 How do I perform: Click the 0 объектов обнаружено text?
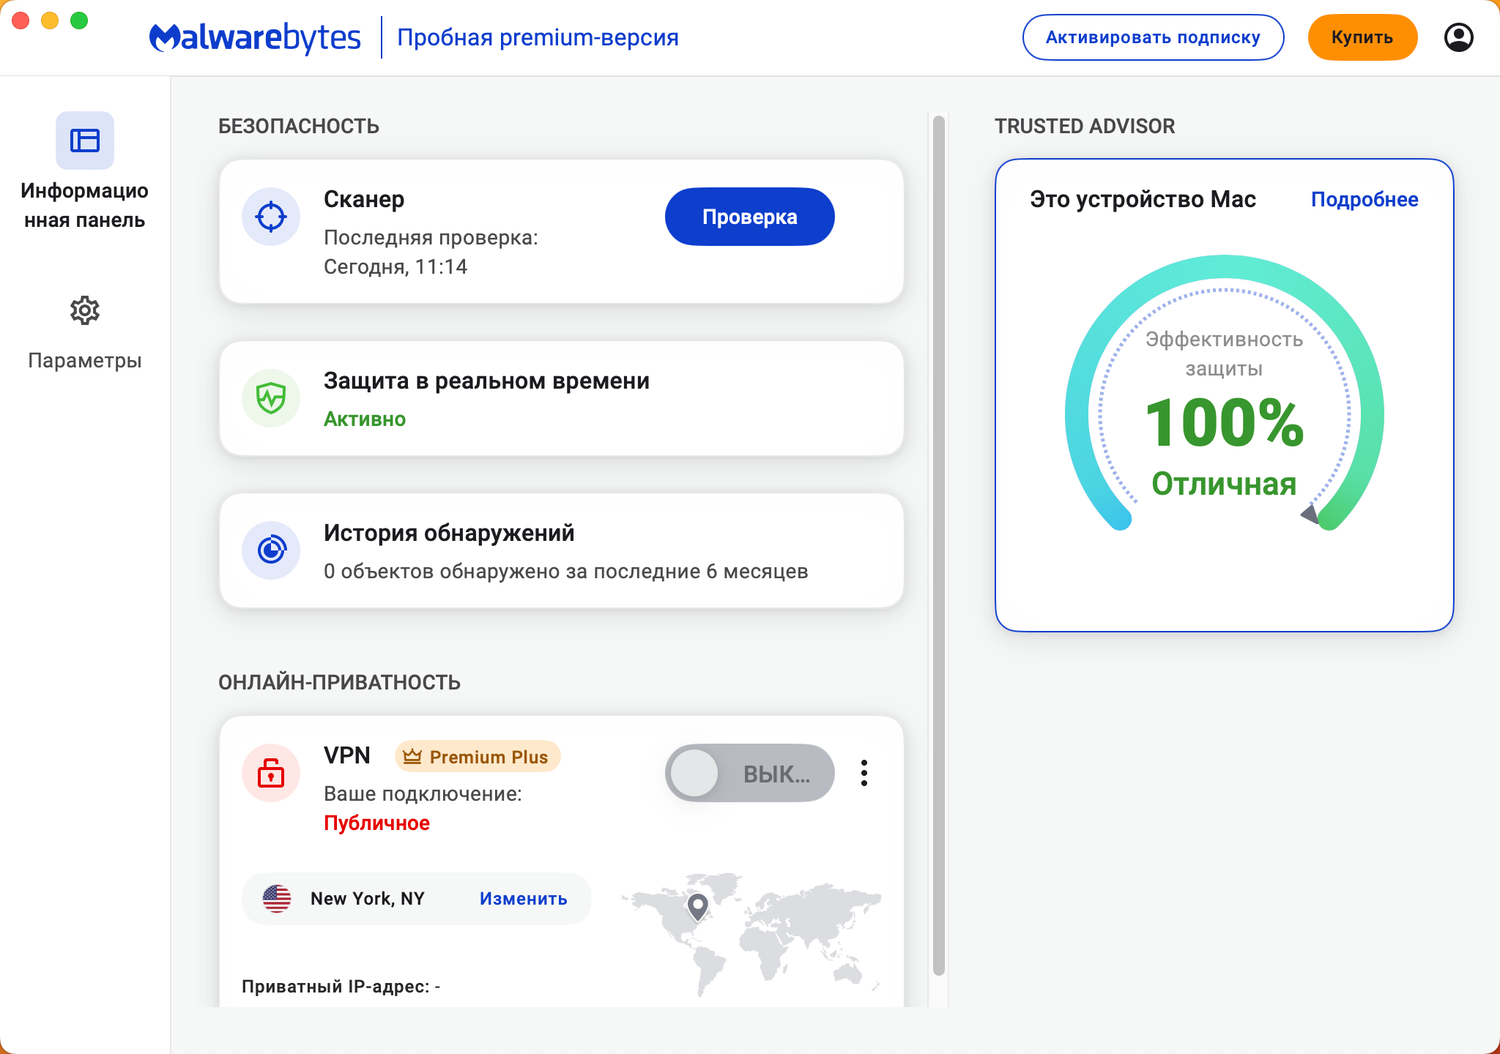[566, 572]
